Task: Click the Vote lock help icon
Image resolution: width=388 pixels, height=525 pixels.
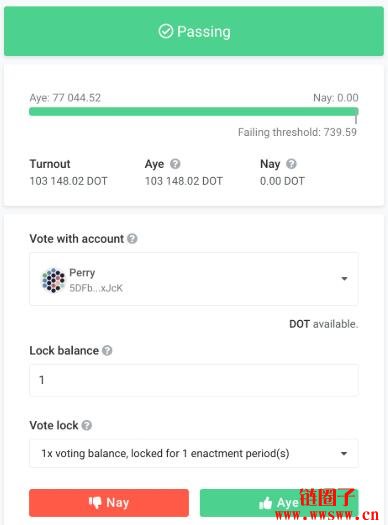Action: 87,425
